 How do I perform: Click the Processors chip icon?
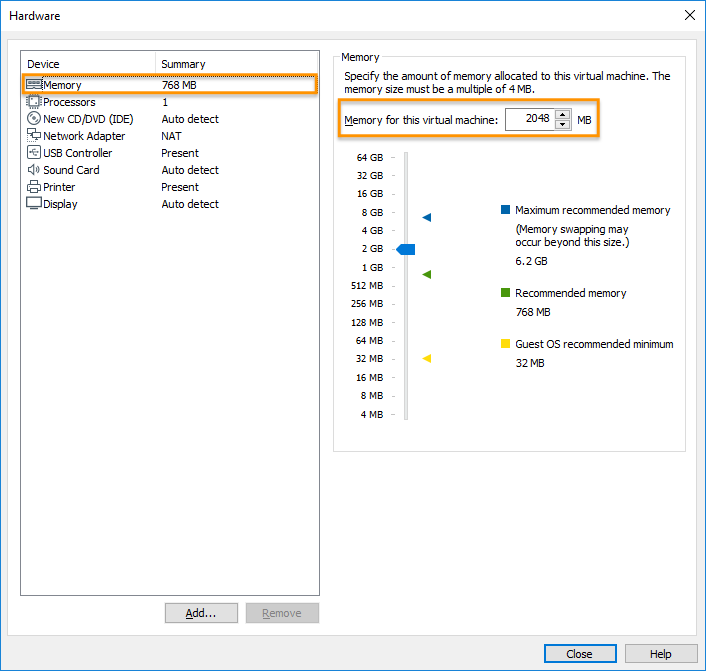pos(33,102)
